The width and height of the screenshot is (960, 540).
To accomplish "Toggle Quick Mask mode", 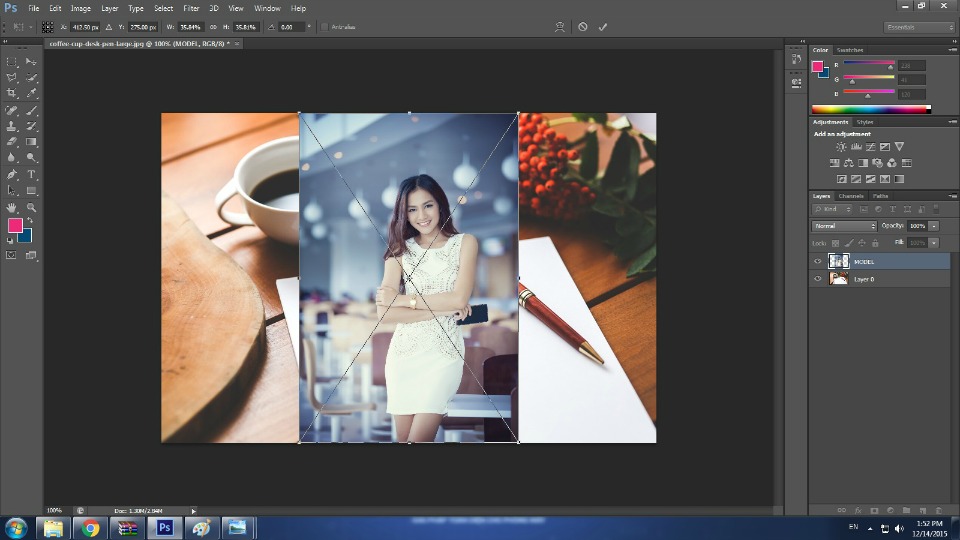I will tap(12, 255).
